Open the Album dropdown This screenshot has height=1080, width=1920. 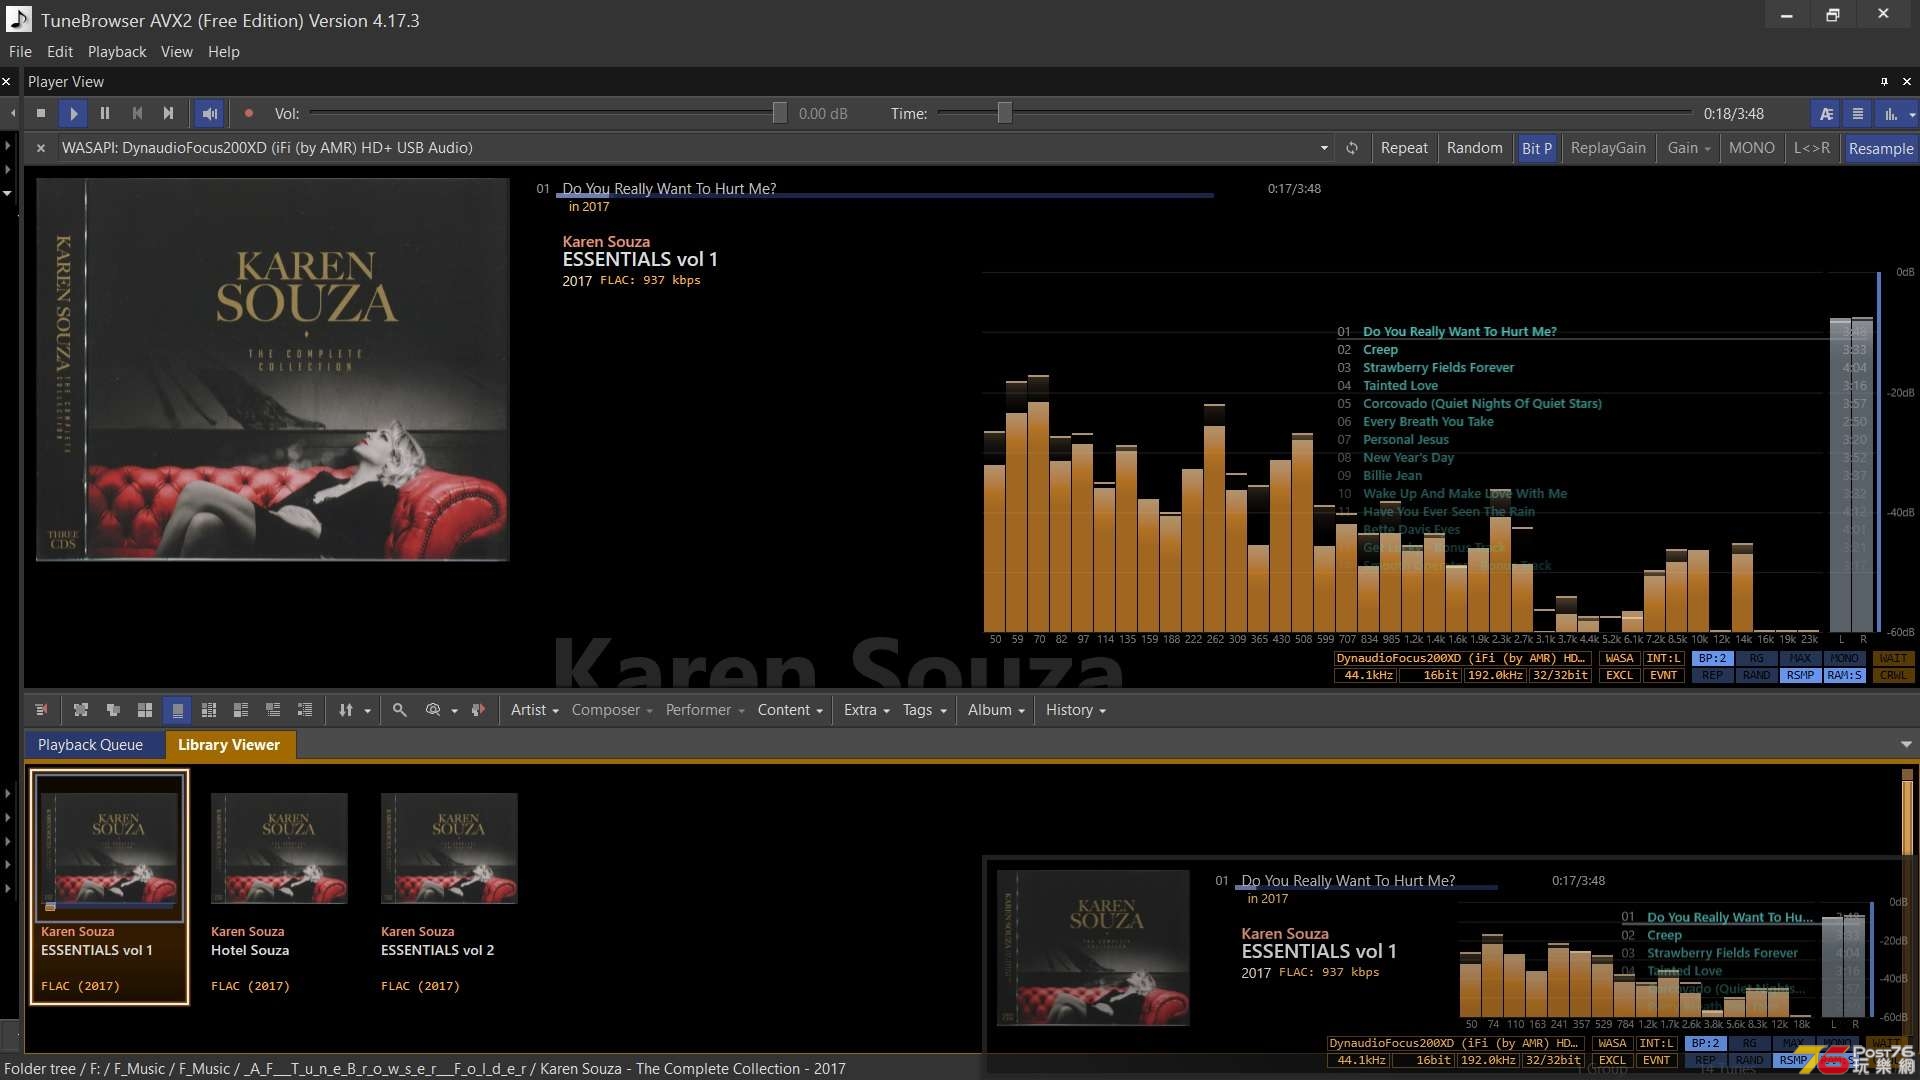click(x=996, y=710)
